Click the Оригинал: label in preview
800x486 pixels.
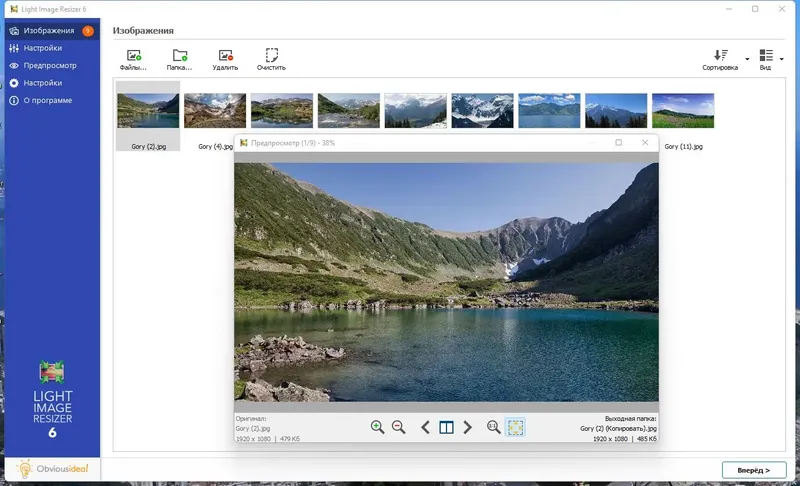click(251, 419)
